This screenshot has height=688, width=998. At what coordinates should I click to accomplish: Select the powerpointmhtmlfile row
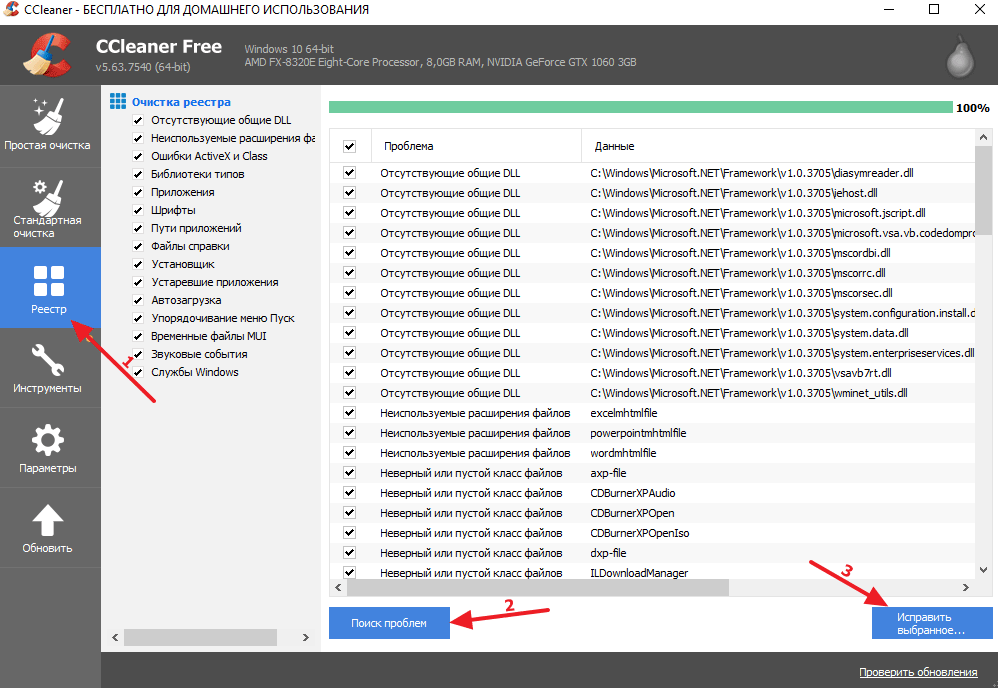tap(652, 433)
